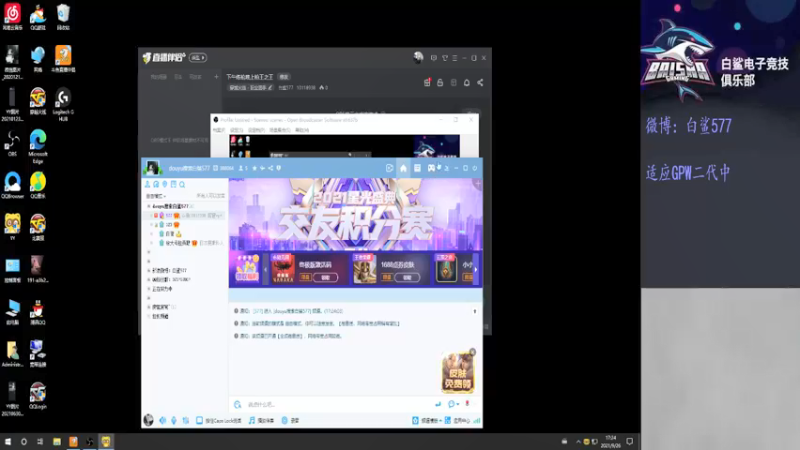Viewport: 800px width, 450px height.
Task: Click the headset icon above the channel tree
Action: [x=156, y=184]
